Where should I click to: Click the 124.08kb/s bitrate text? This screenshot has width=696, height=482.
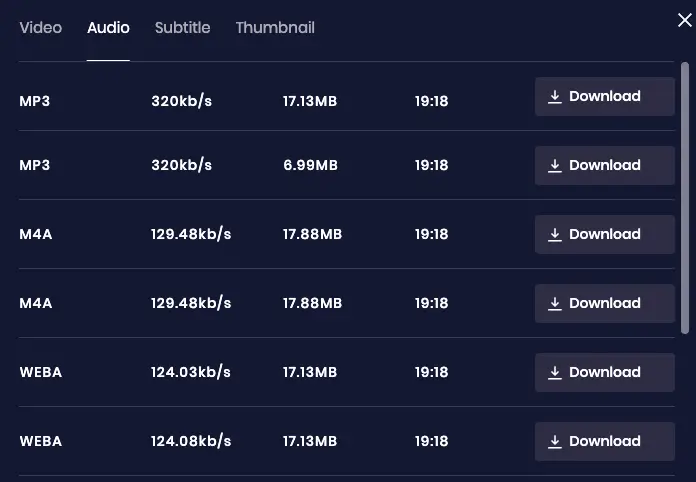(x=191, y=442)
